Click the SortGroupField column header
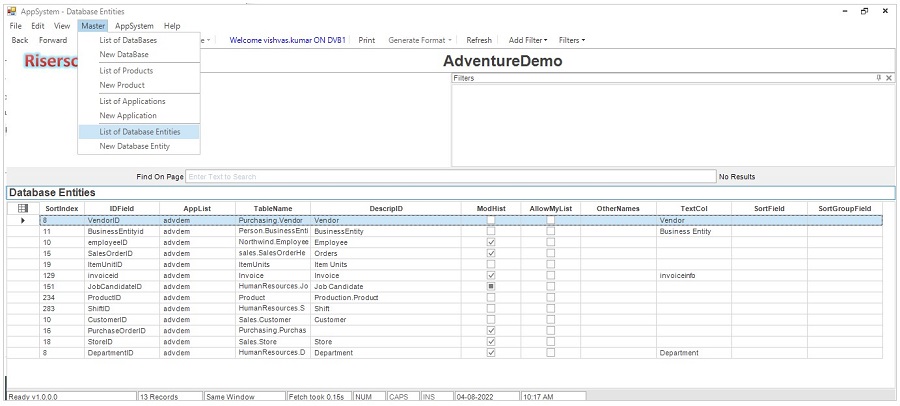Screen dimensions: 900x406 coord(845,208)
